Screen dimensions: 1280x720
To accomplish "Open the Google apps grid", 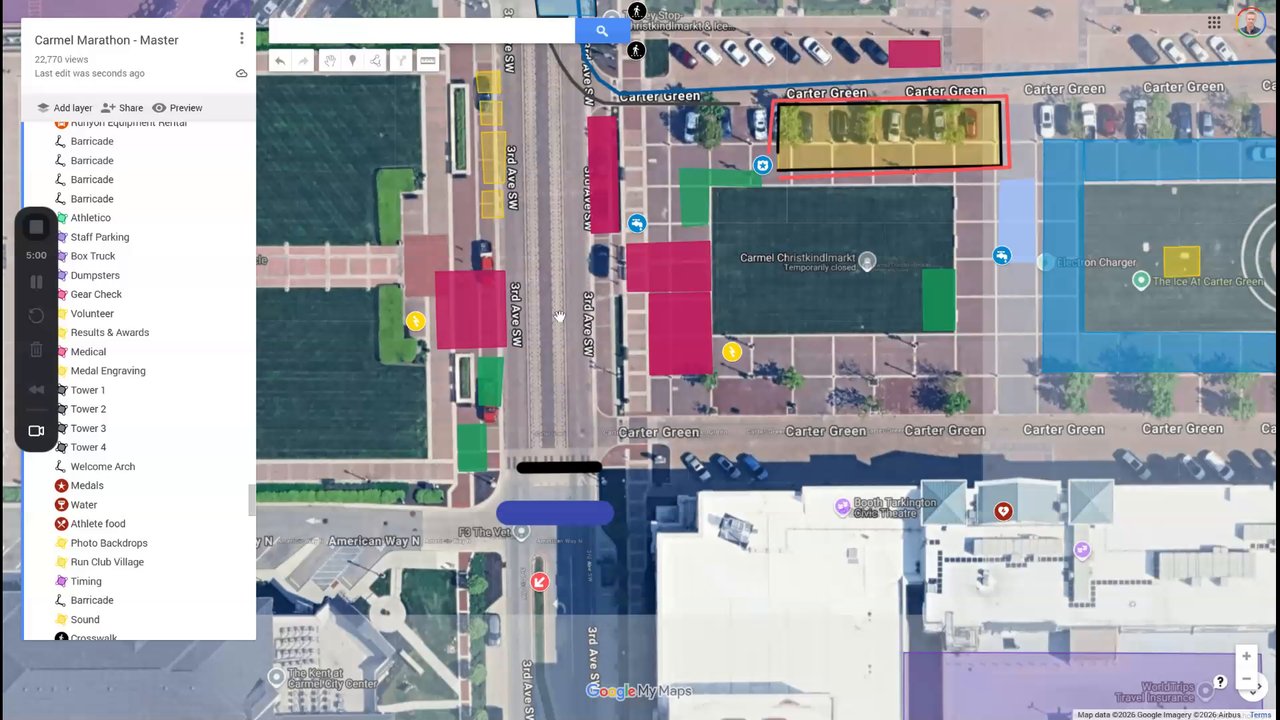I will [1214, 22].
